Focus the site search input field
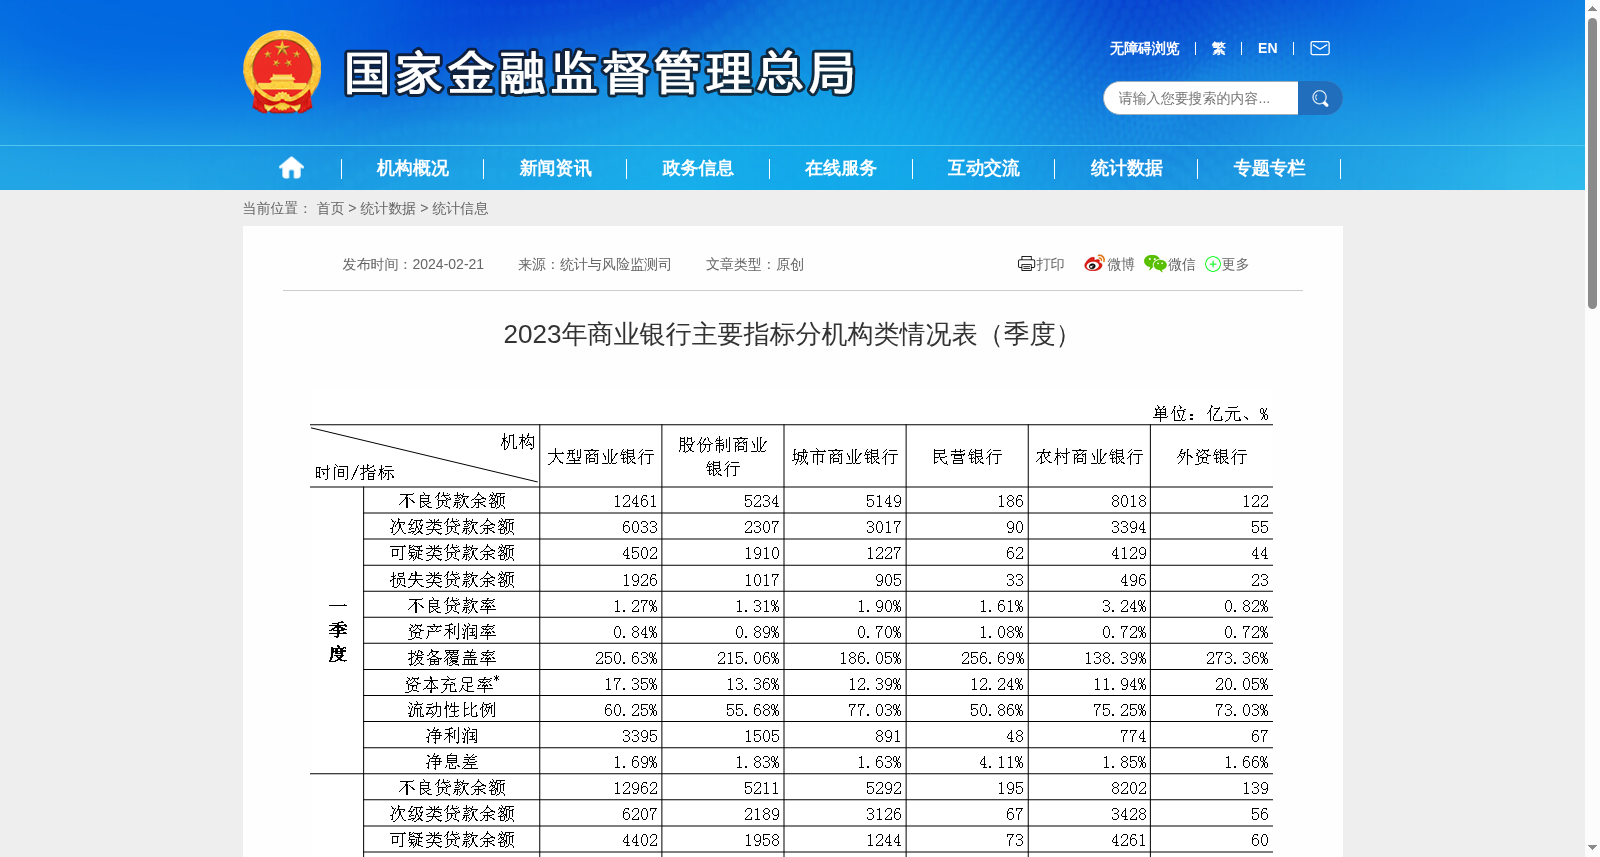 click(1200, 98)
